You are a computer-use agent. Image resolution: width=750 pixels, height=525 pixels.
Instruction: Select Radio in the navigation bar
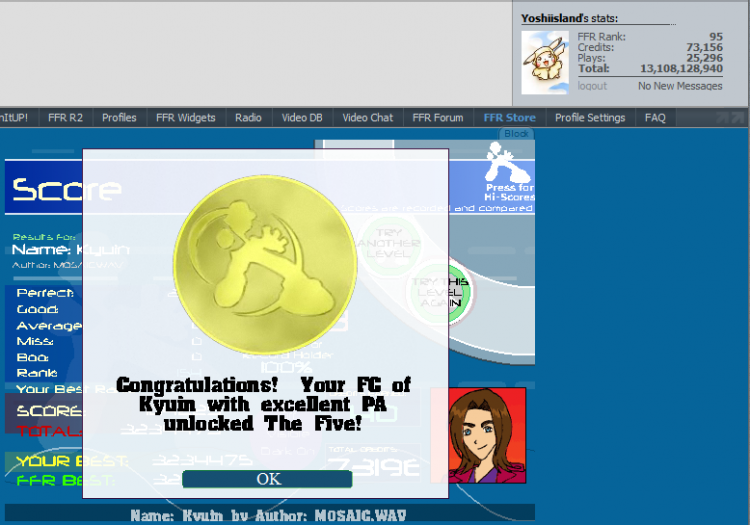click(248, 117)
